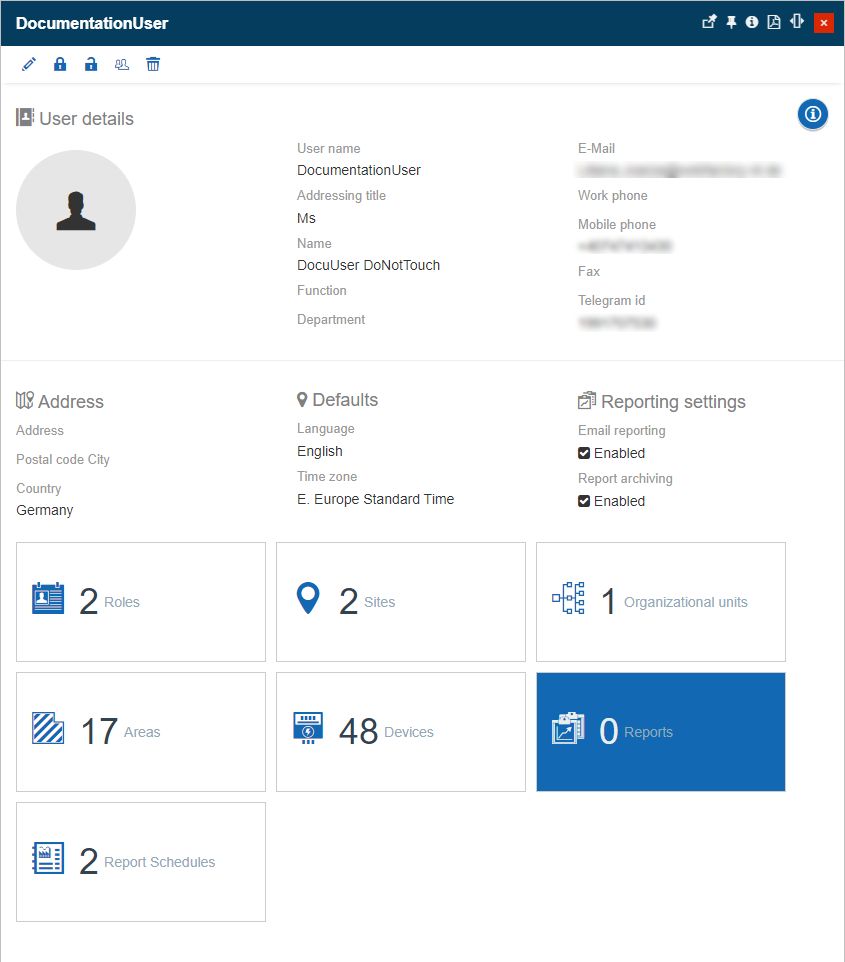
Task: Click the closed padlock lock-user icon
Action: pyautogui.click(x=60, y=65)
